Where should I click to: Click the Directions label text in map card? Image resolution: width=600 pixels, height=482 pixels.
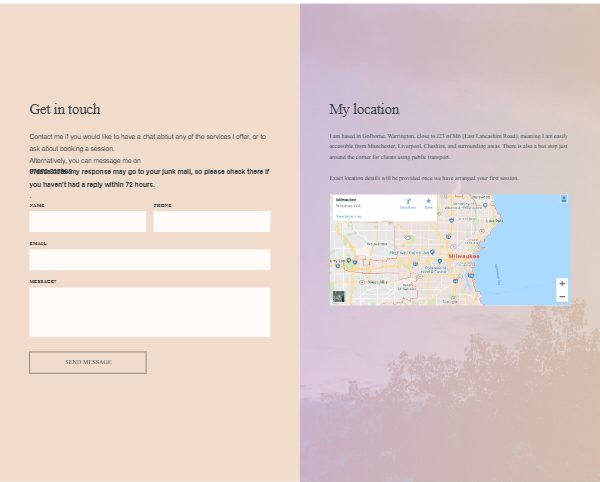pyautogui.click(x=408, y=208)
